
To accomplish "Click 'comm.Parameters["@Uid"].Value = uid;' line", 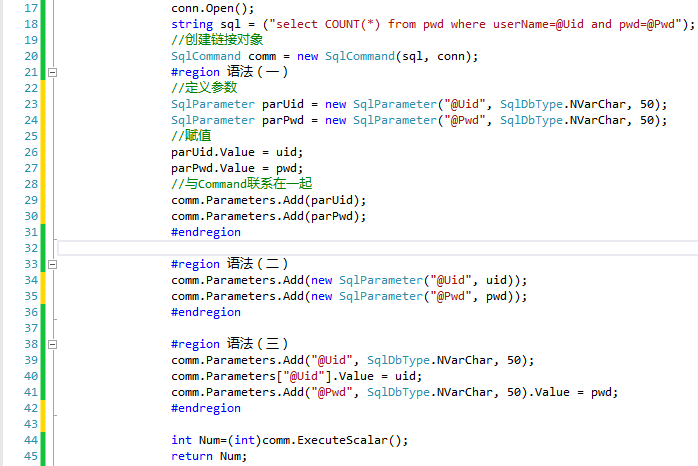I will [x=296, y=376].
